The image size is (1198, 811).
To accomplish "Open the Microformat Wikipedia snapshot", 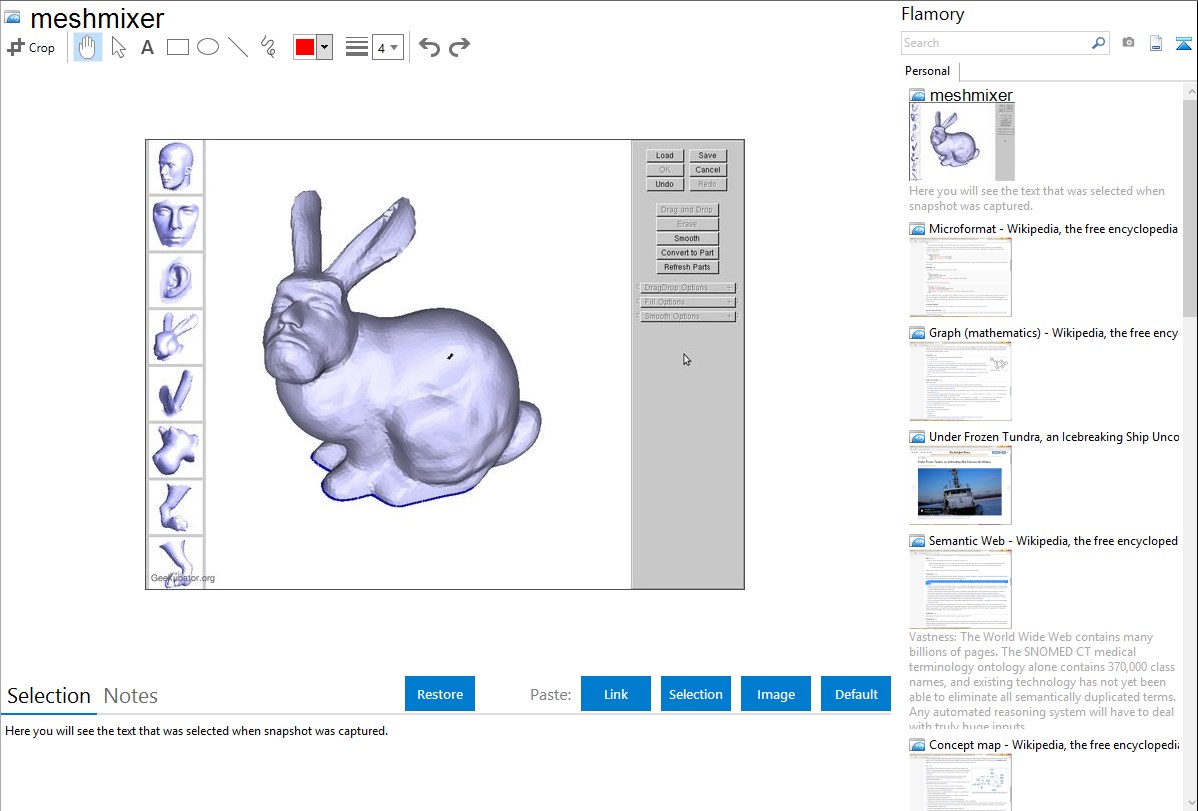I will pos(1053,229).
